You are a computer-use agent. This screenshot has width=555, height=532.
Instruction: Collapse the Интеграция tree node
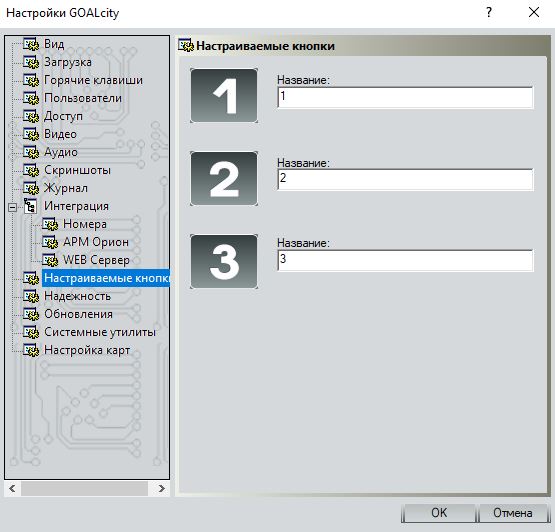coord(12,207)
